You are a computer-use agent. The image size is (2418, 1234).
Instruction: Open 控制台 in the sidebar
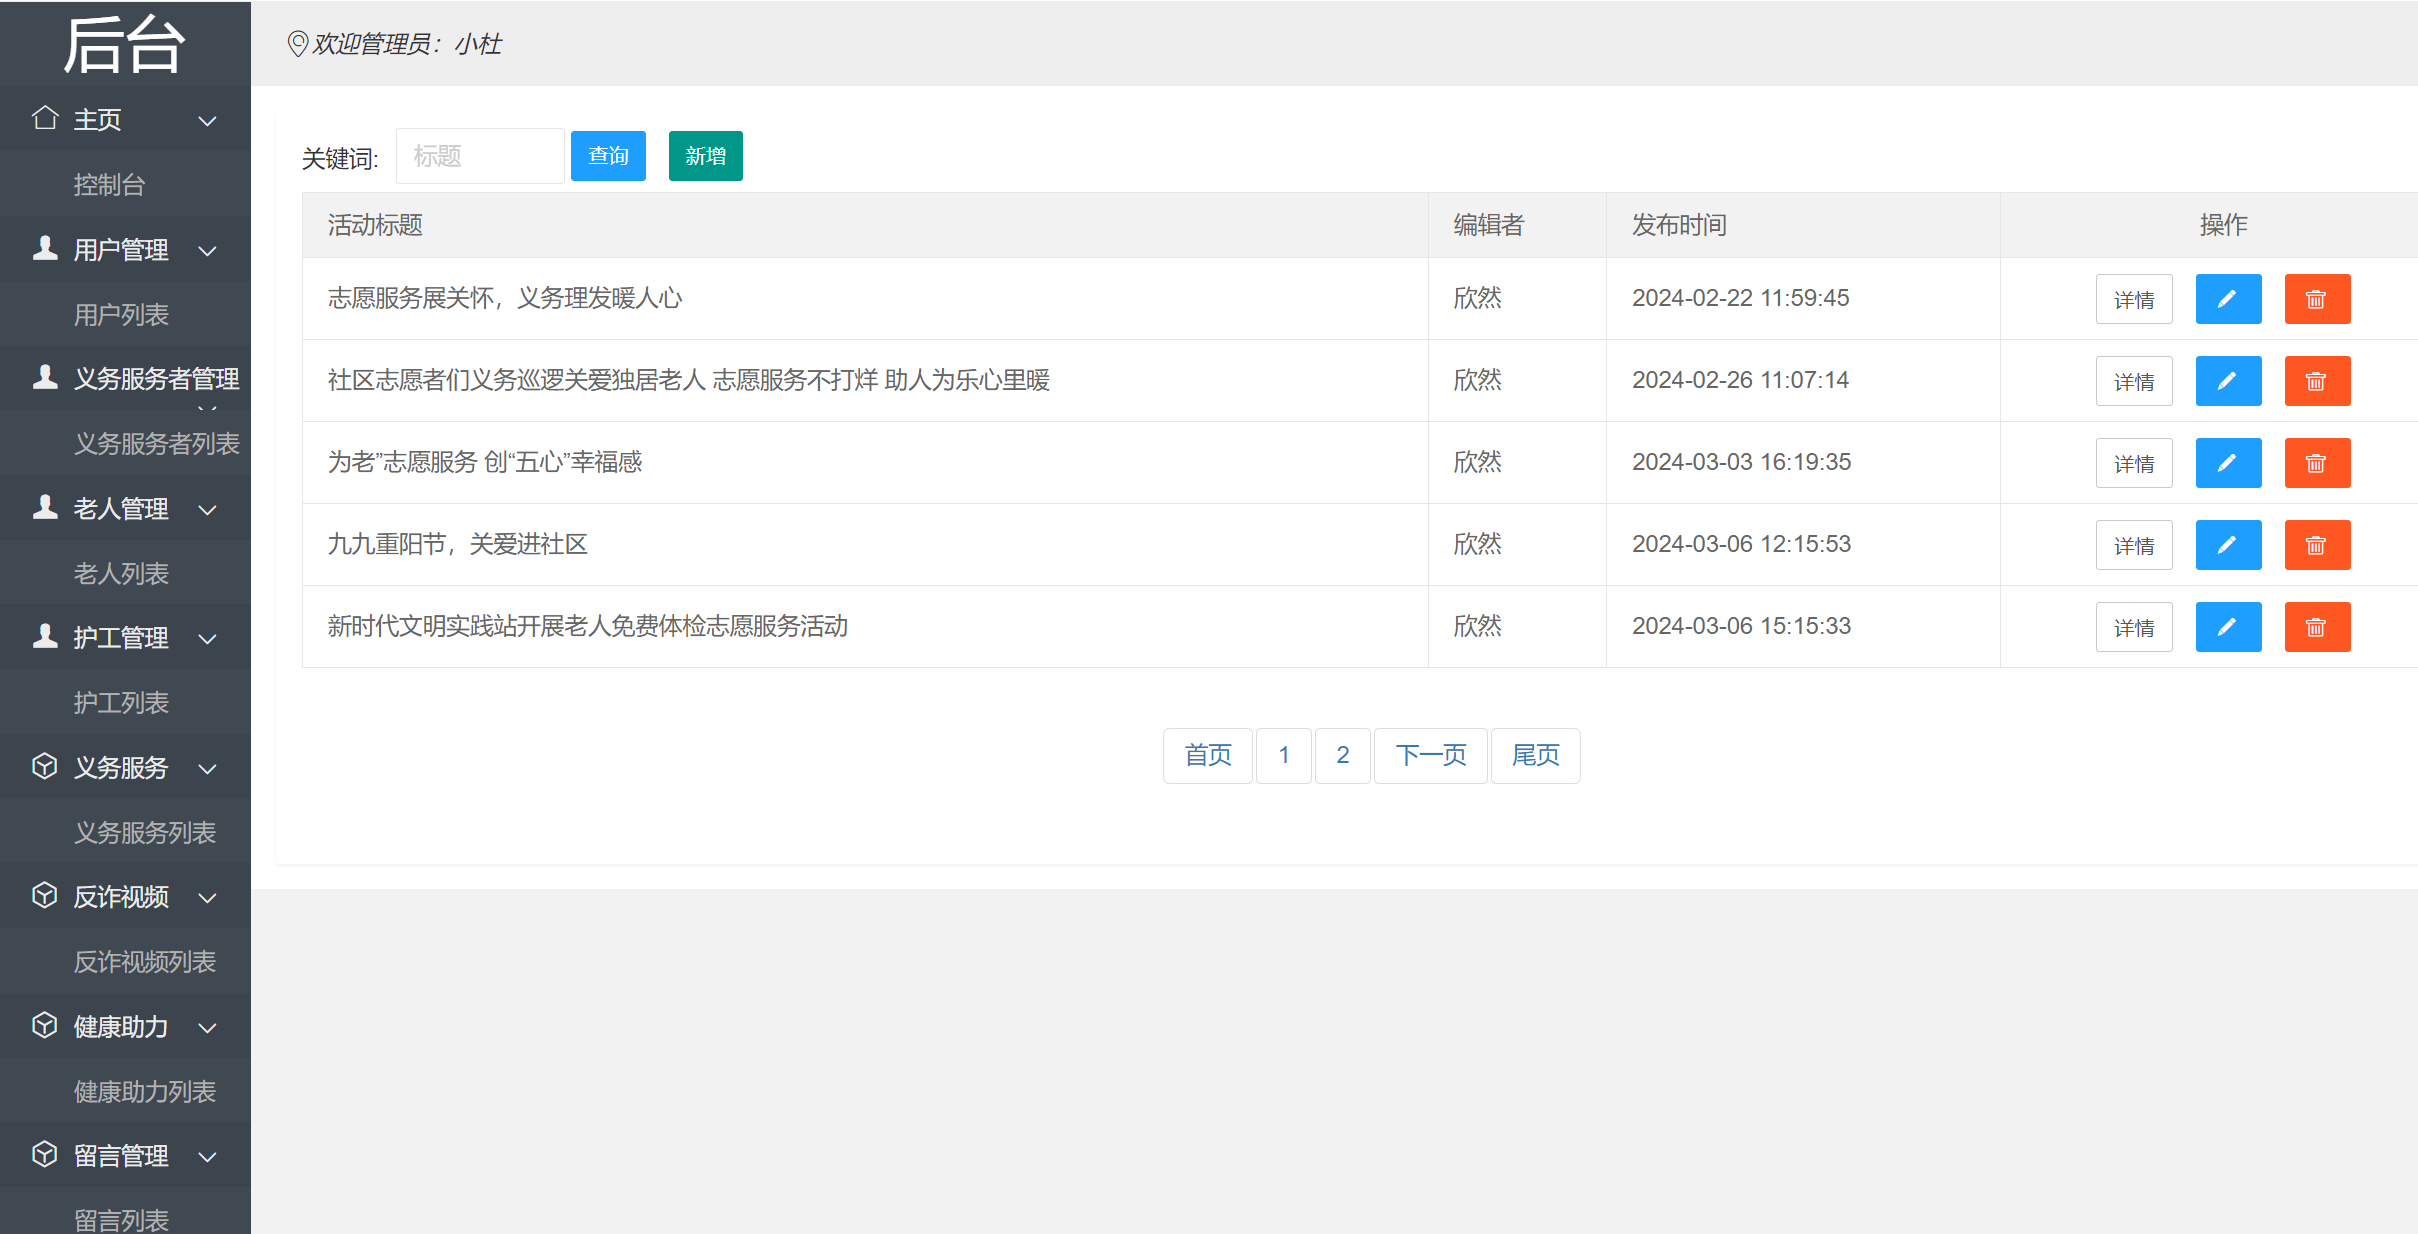pyautogui.click(x=110, y=185)
